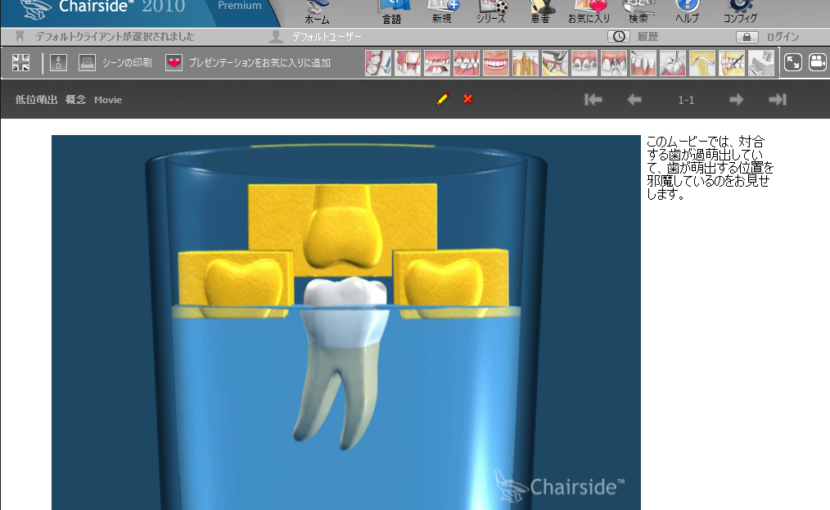The height and width of the screenshot is (510, 830).
Task: Open コンフィグ configuration settings
Action: [740, 13]
